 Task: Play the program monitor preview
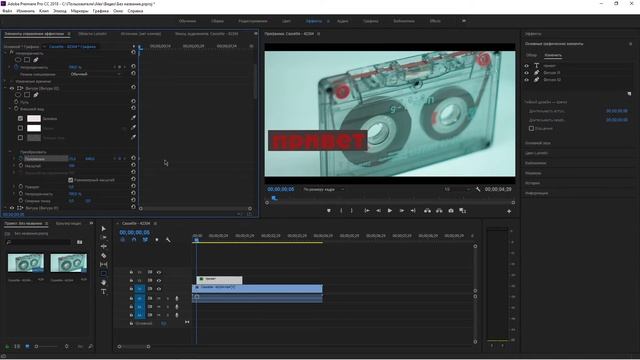390,211
